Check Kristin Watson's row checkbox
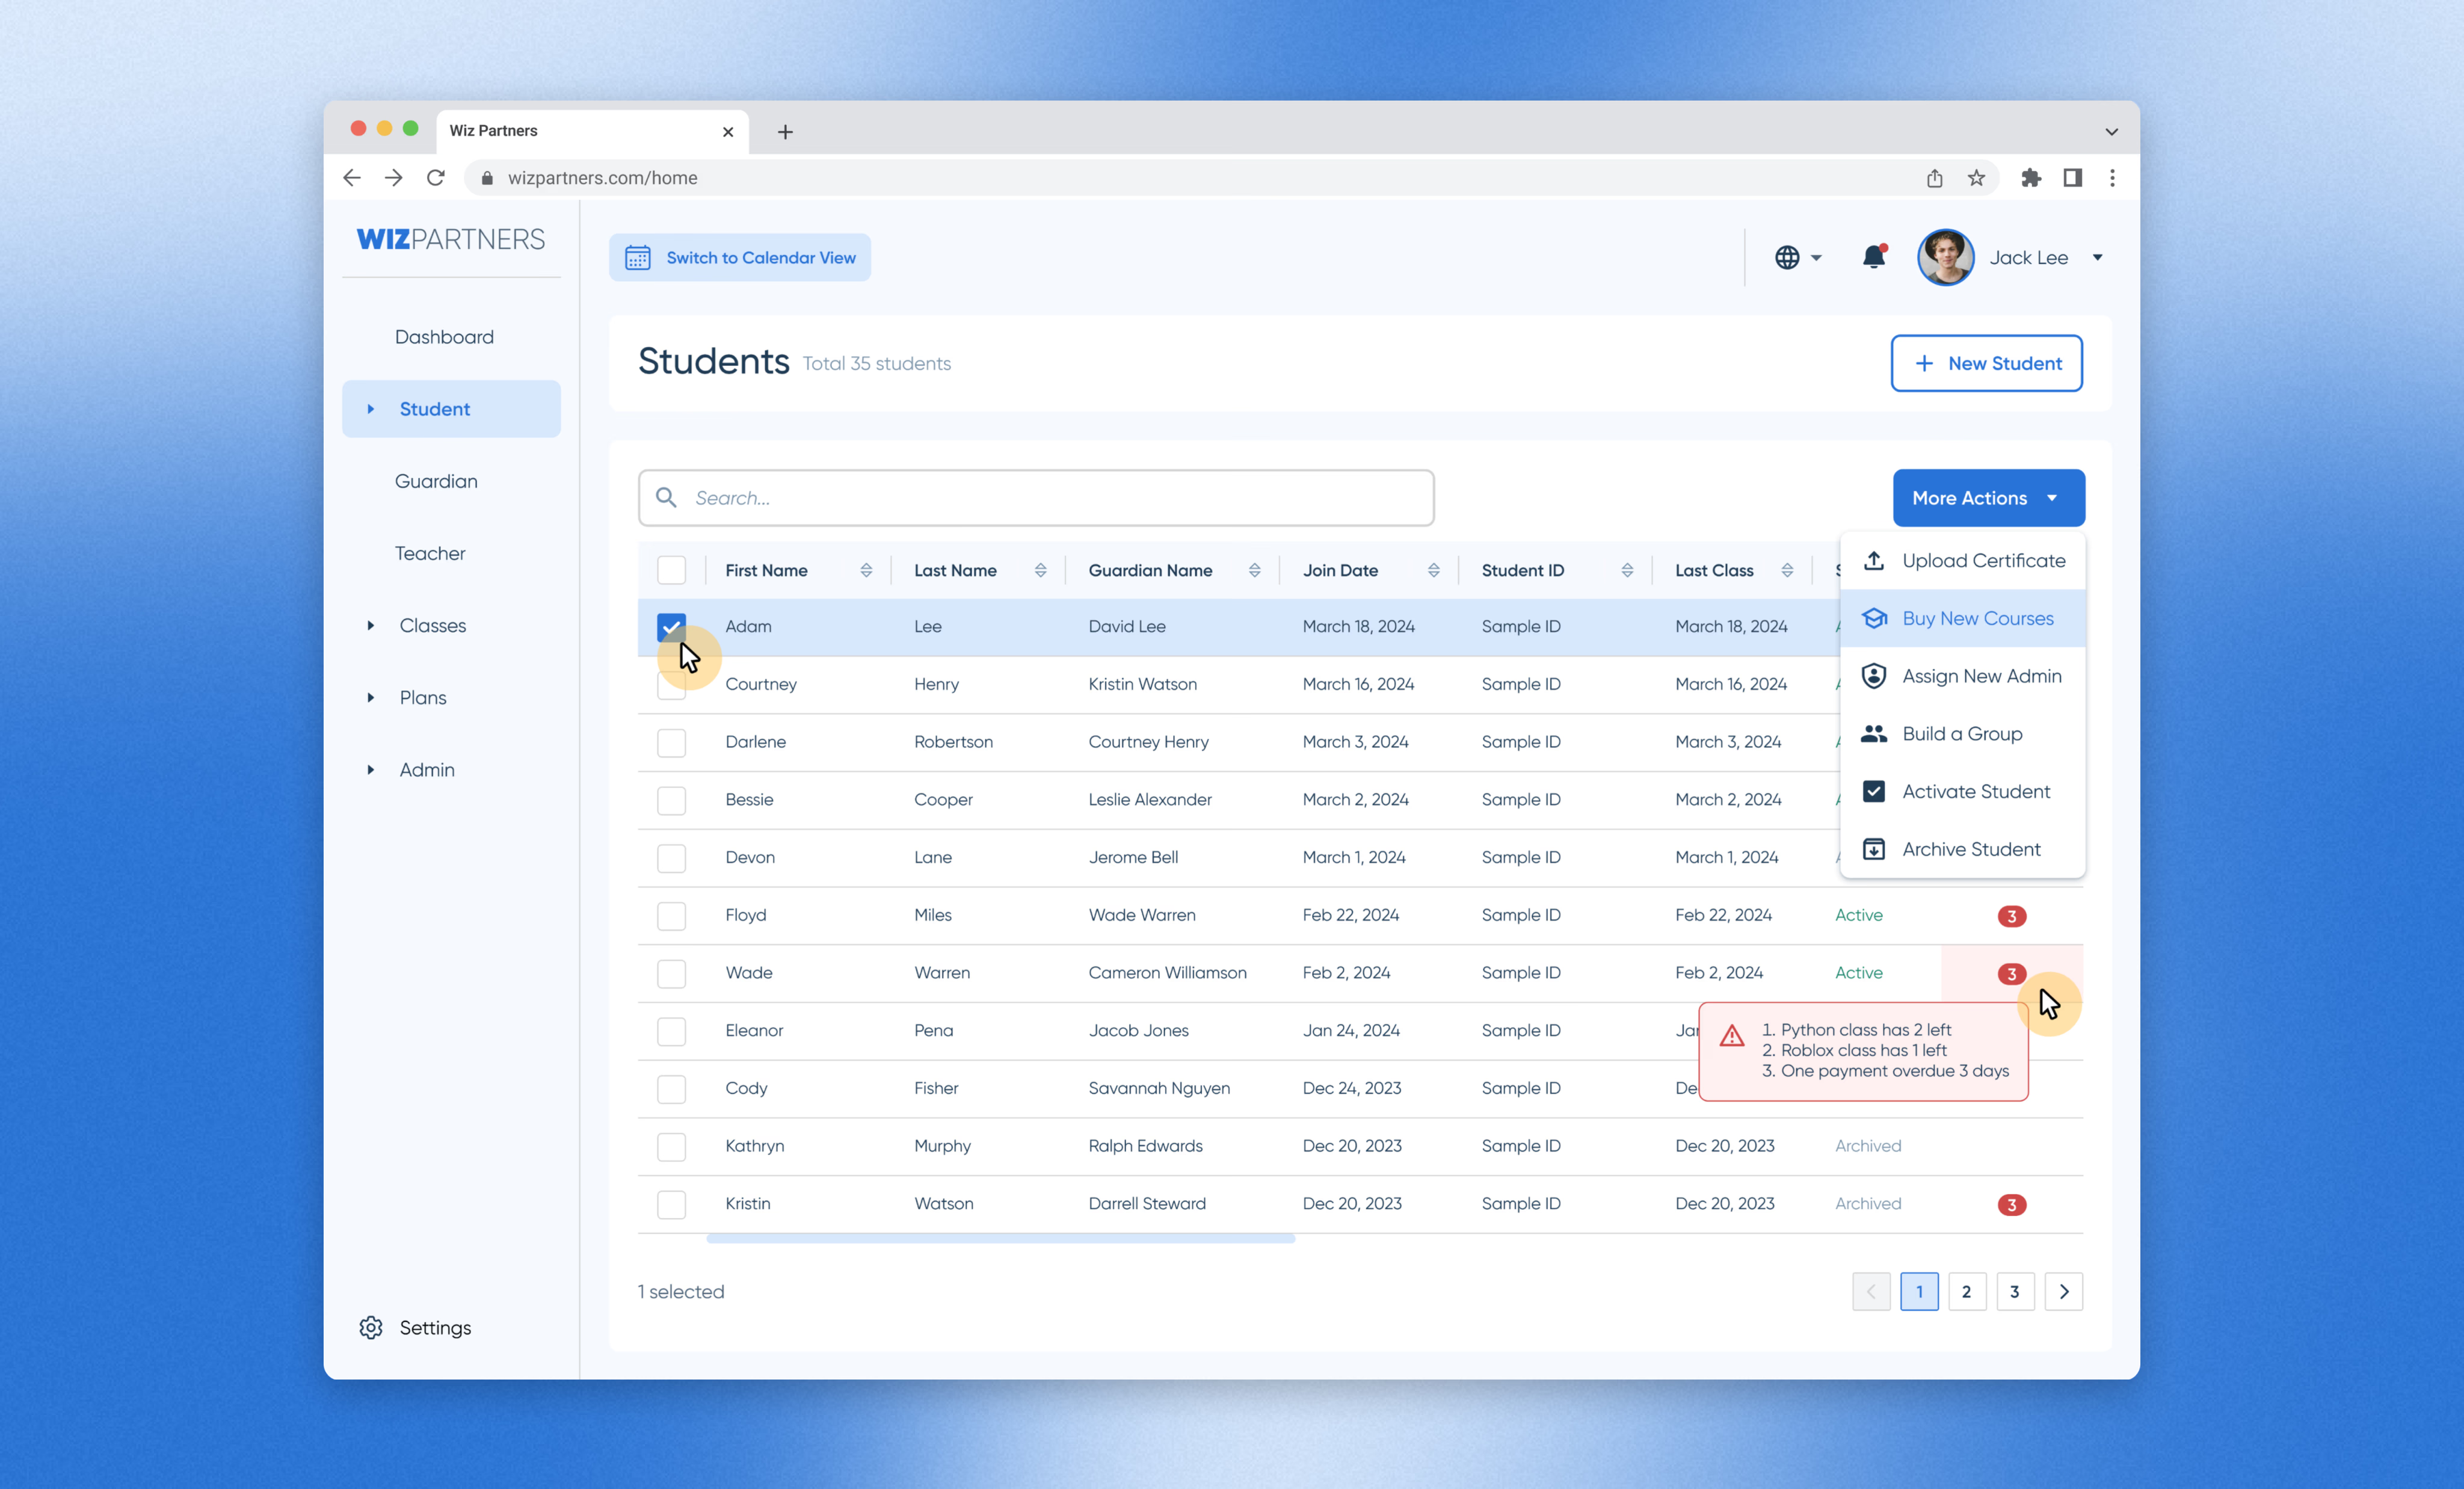This screenshot has height=1489, width=2464. pyautogui.click(x=671, y=1204)
